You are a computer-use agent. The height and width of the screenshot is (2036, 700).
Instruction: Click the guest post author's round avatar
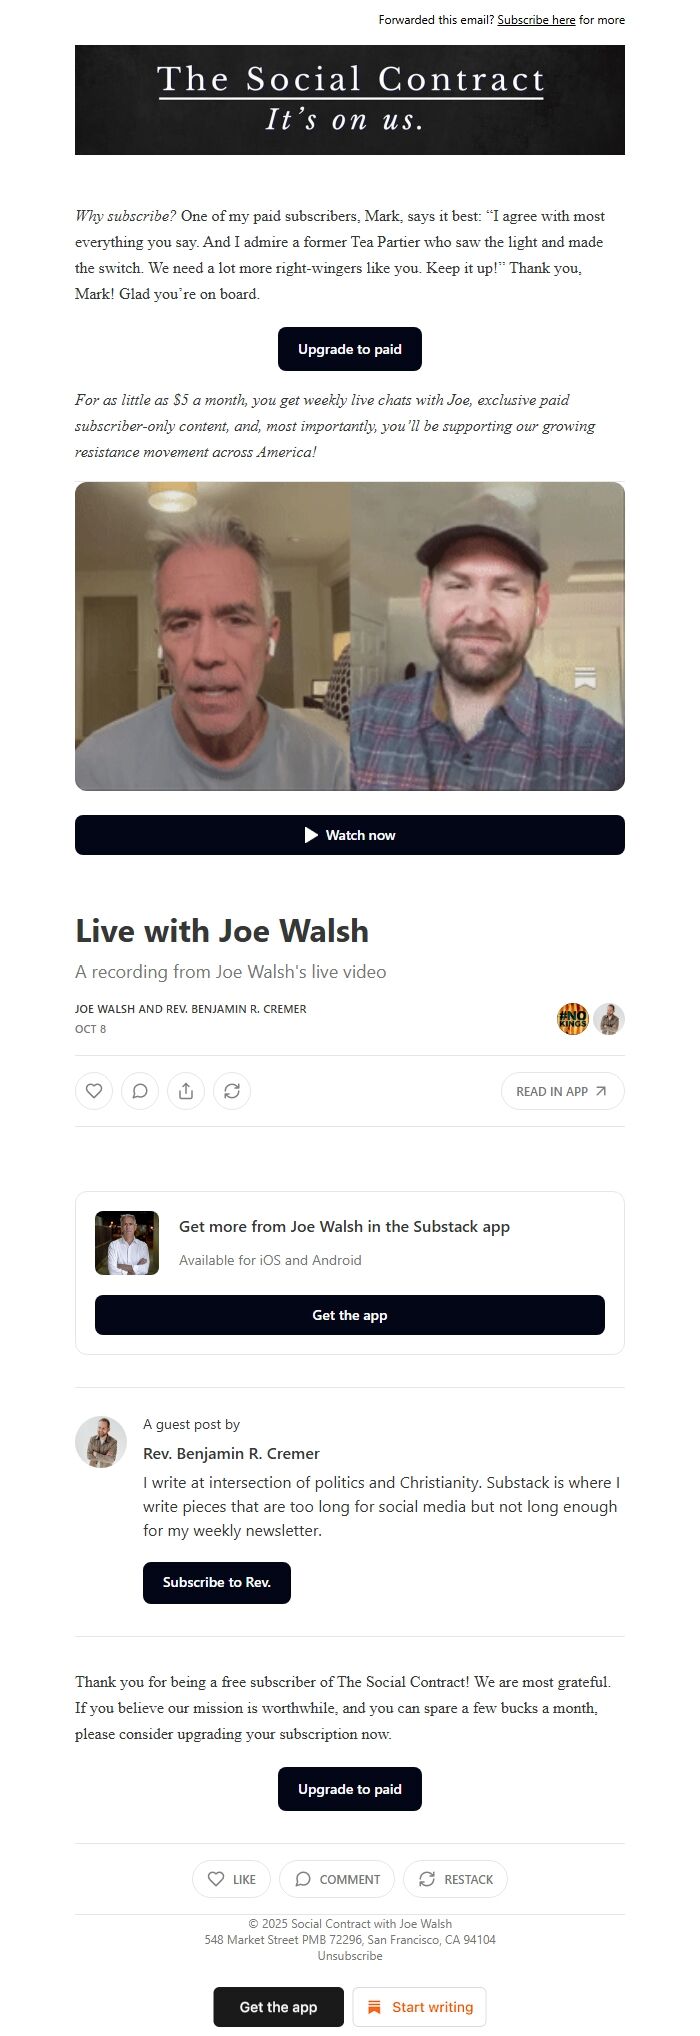pos(101,1442)
